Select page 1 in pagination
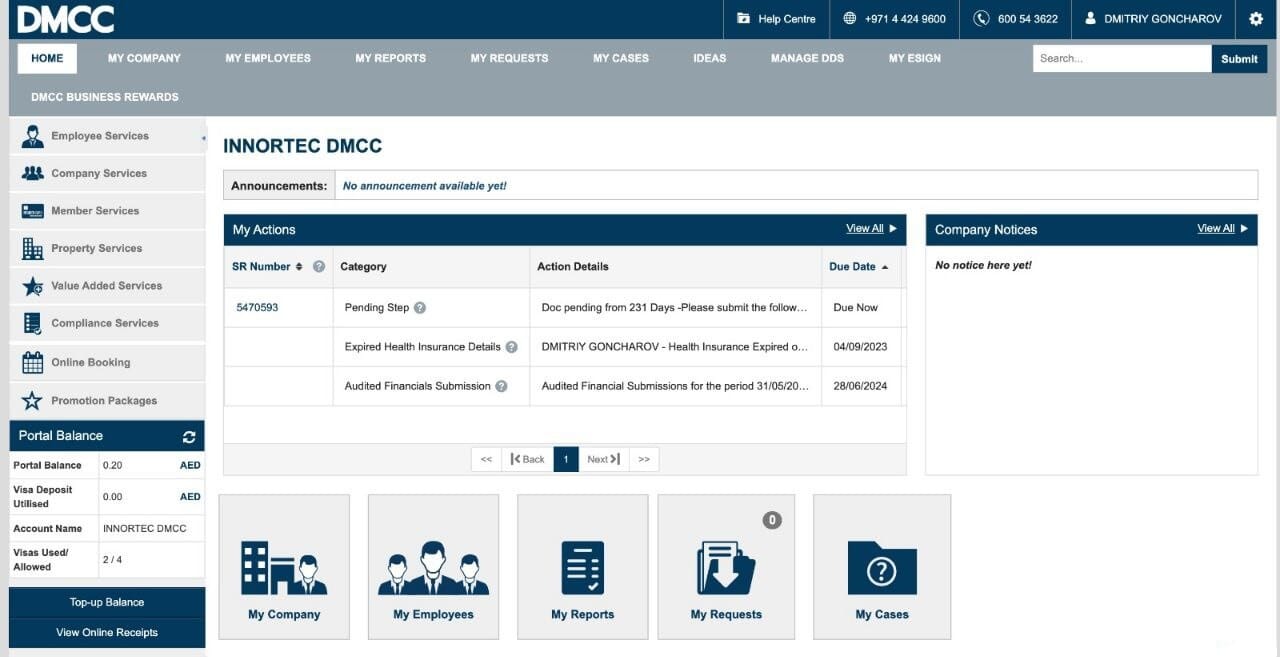Viewport: 1280px width, 657px height. coord(566,459)
